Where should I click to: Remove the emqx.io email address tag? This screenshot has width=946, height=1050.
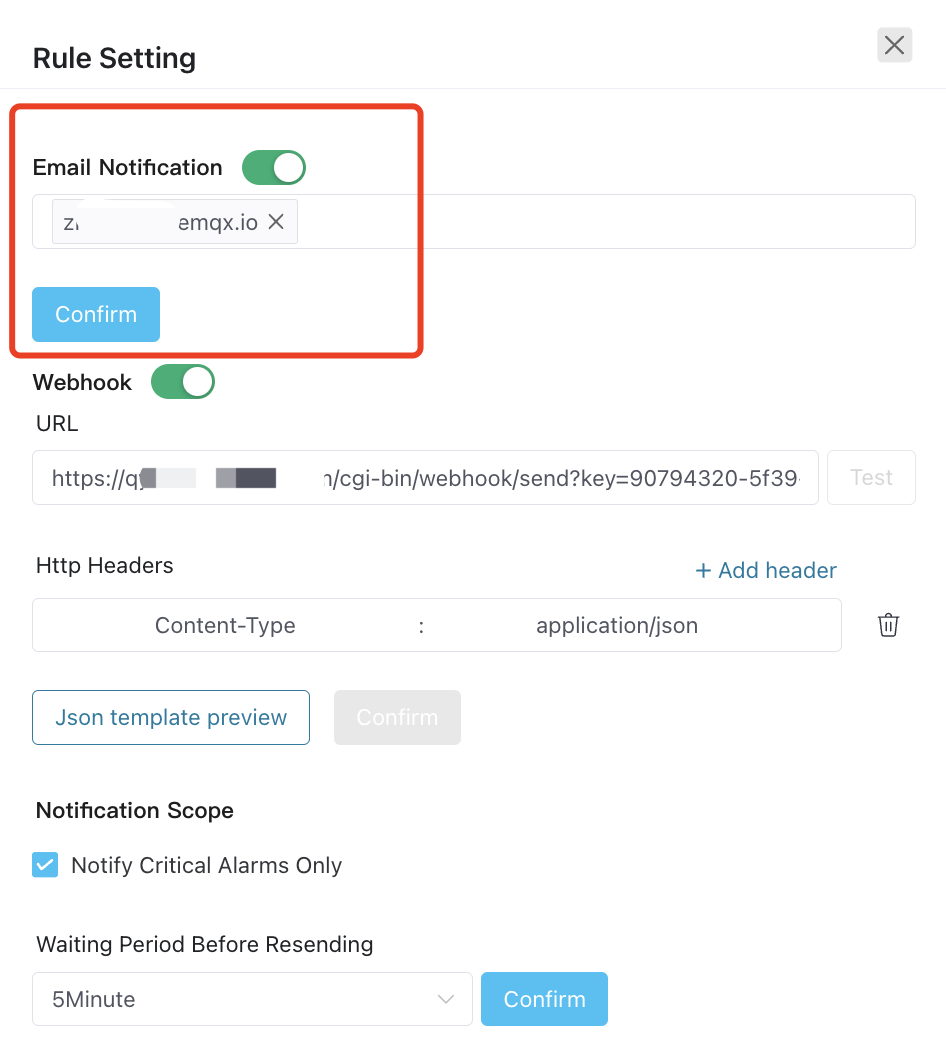coord(276,222)
